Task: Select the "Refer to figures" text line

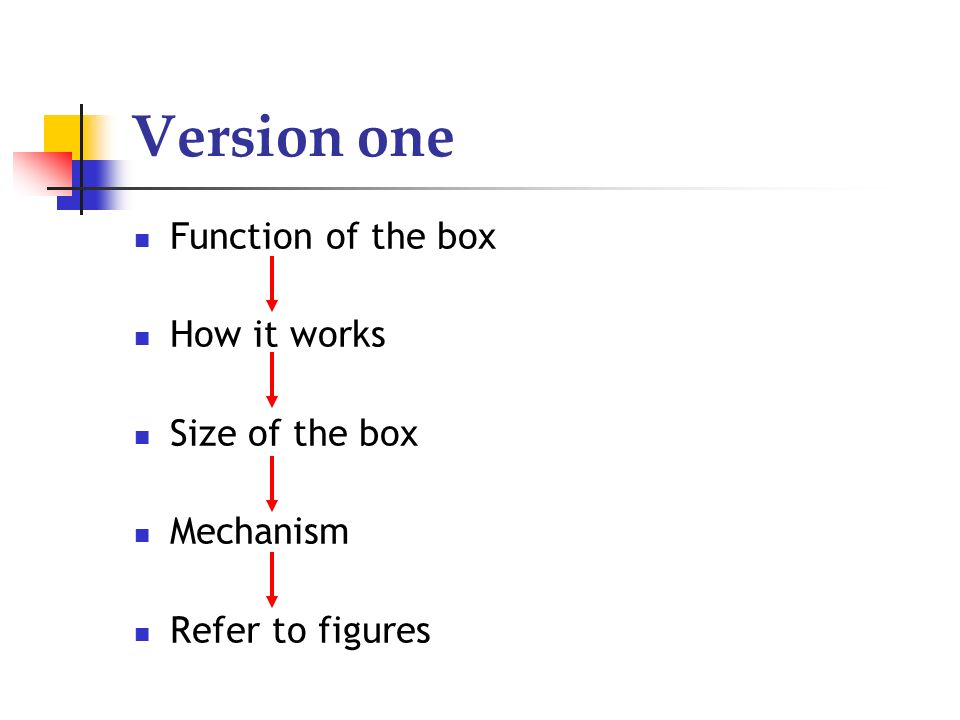Action: [300, 631]
